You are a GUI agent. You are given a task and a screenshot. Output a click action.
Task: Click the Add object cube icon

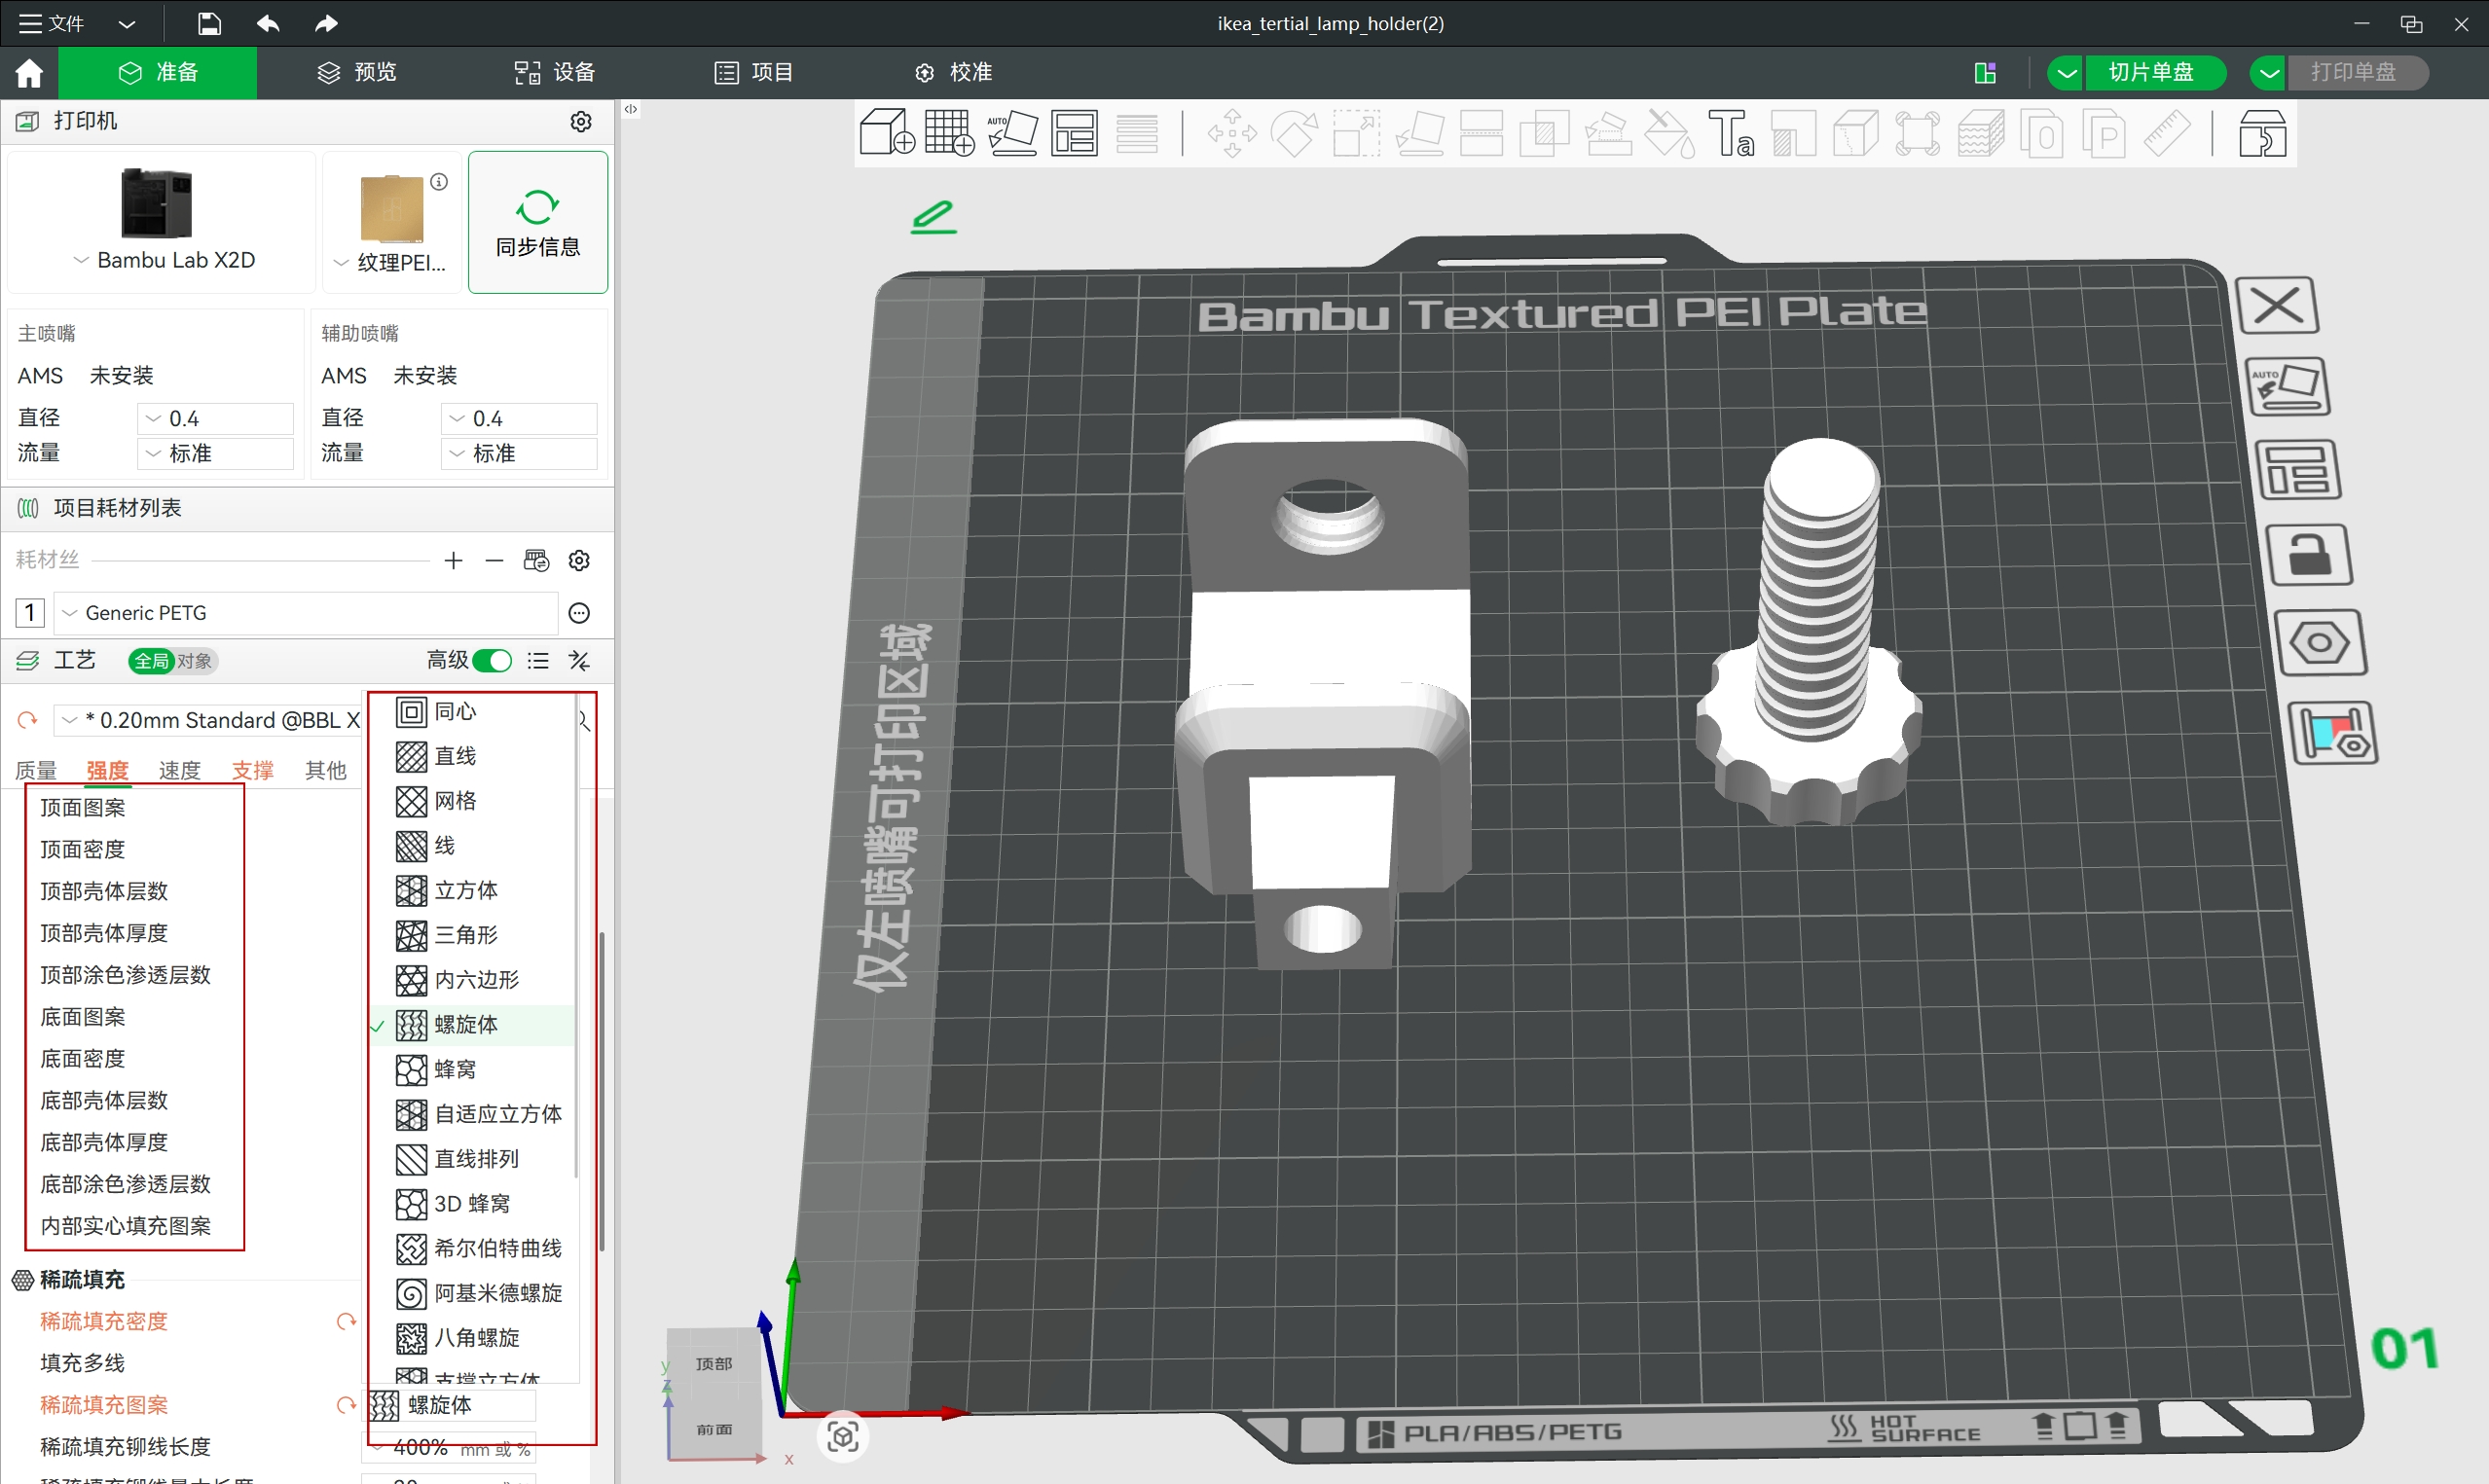click(x=887, y=133)
